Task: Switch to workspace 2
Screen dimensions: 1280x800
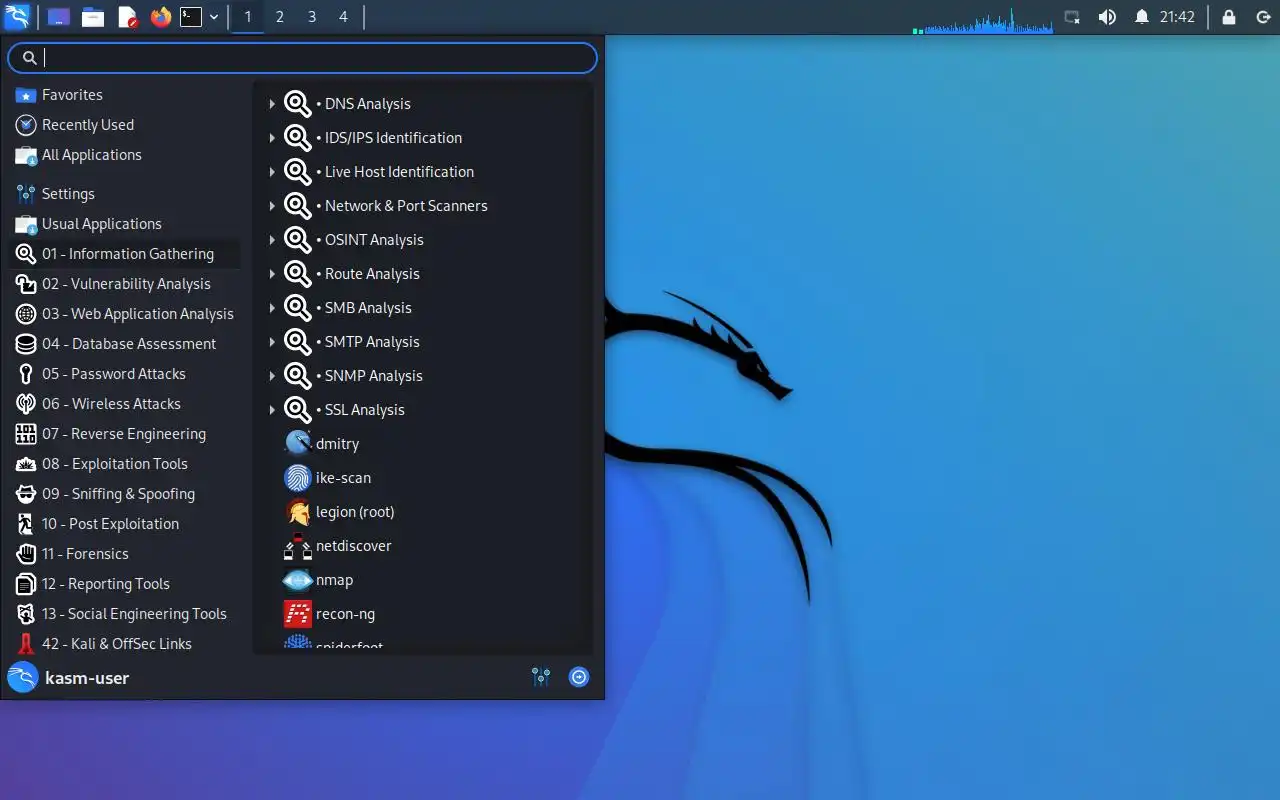Action: click(280, 17)
